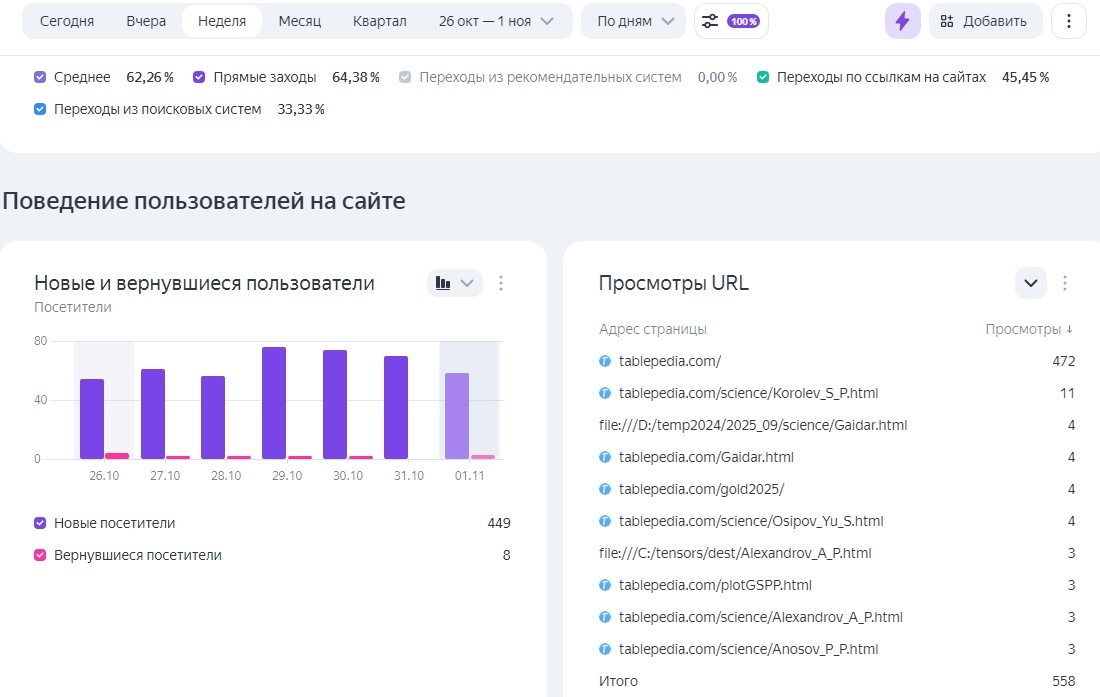Click the info icon next to tablepedia.com/
Image resolution: width=1100 pixels, height=697 pixels.
(x=607, y=361)
